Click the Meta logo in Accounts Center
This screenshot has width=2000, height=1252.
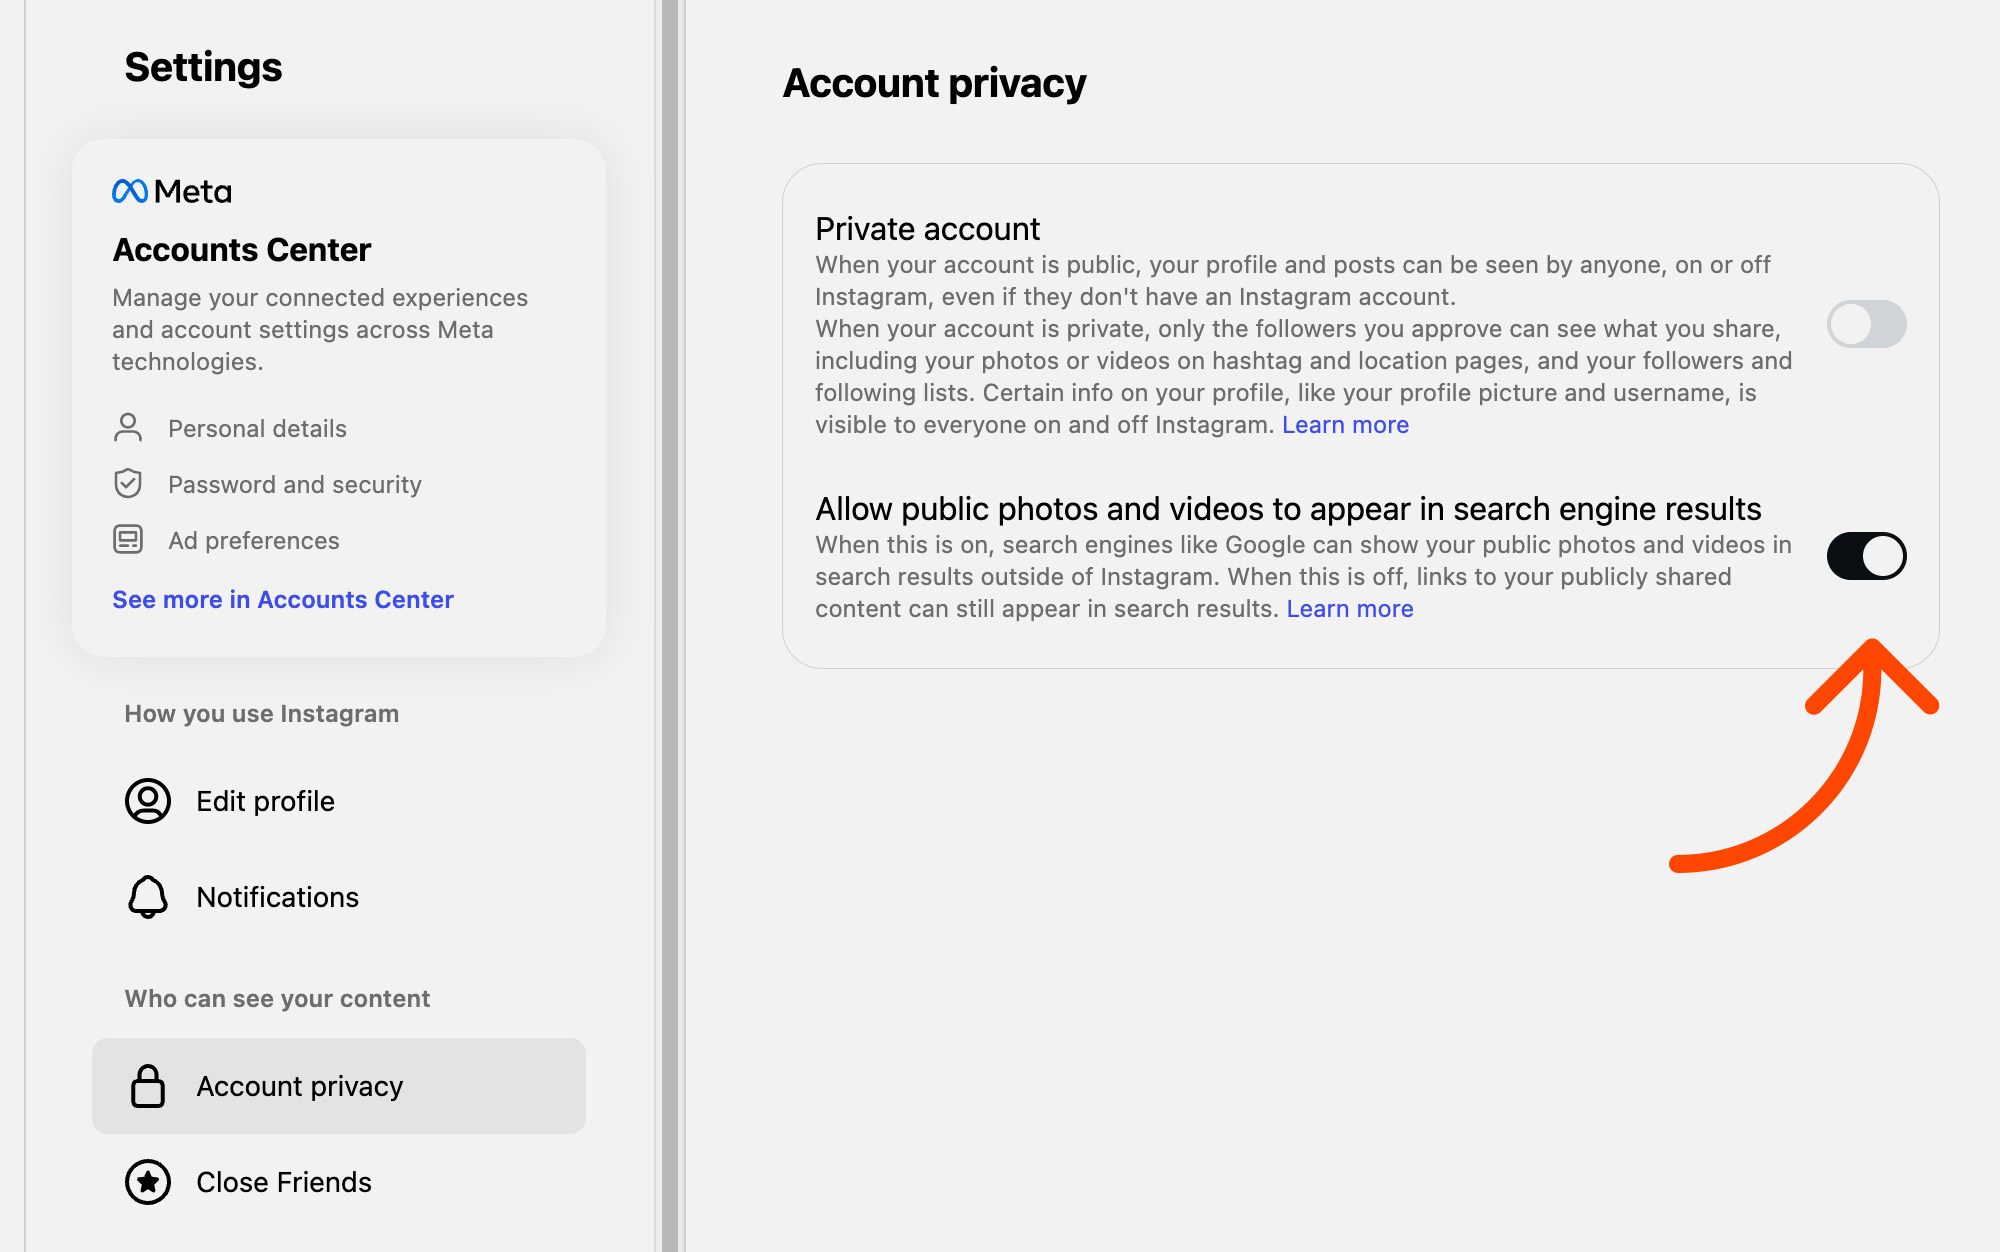tap(171, 191)
